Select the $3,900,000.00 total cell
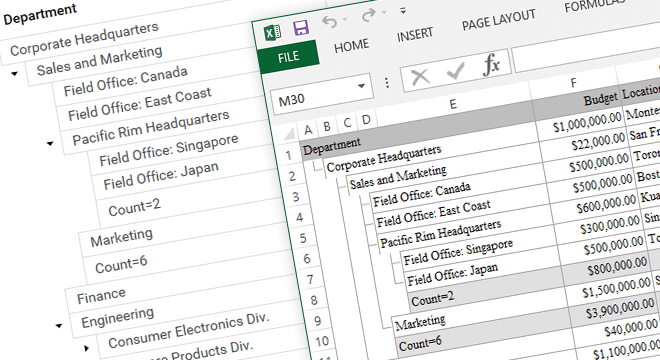The width and height of the screenshot is (660, 360). coord(620,308)
